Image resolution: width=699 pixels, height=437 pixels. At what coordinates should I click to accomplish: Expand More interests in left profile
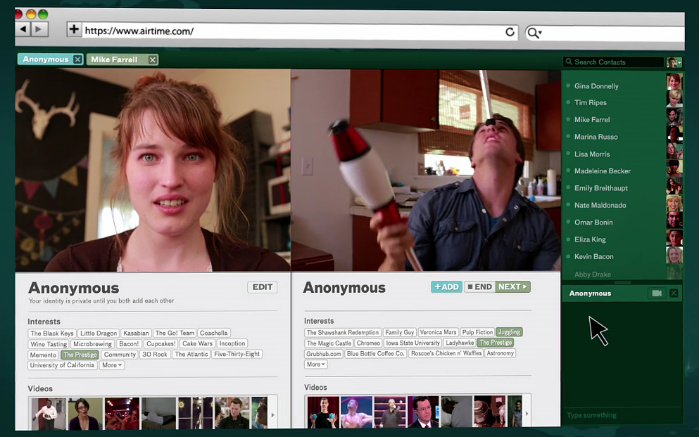(x=112, y=365)
